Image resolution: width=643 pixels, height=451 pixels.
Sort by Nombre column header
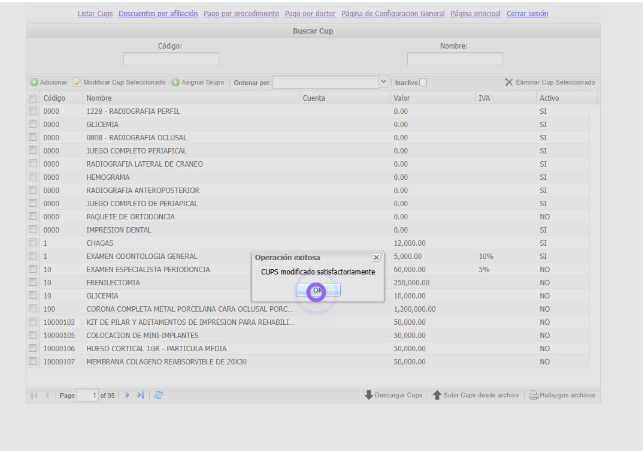point(191,98)
